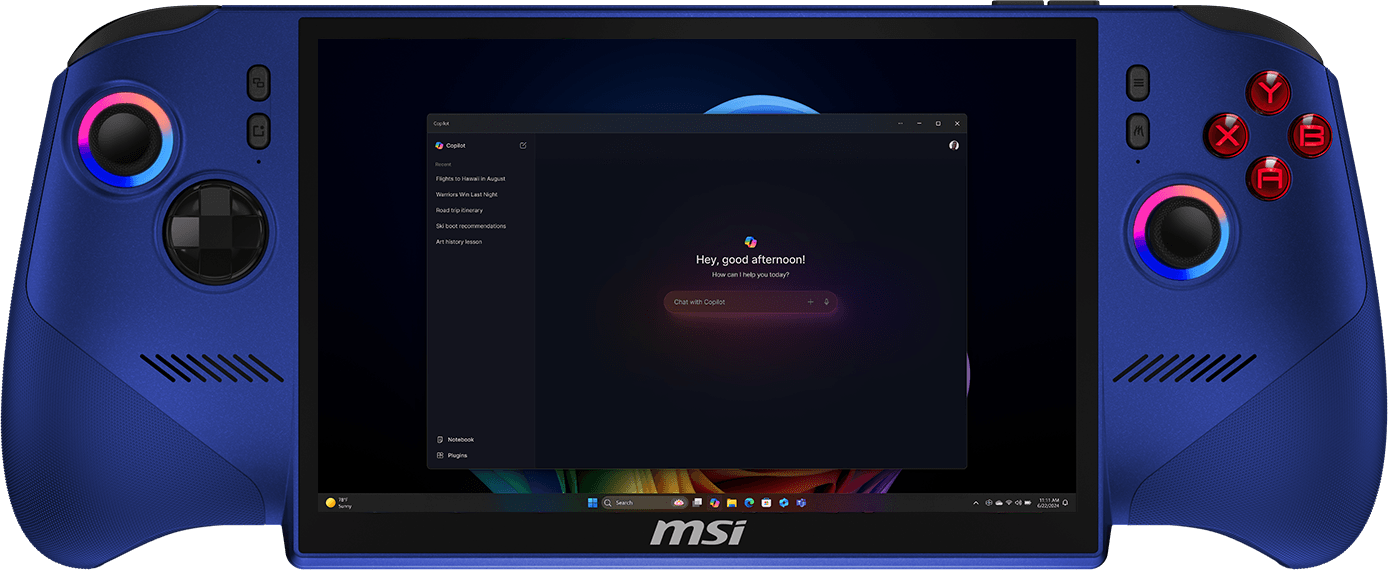Open Wi-Fi network settings in the tray
Viewport: 1388px width, 570px height.
click(1009, 502)
